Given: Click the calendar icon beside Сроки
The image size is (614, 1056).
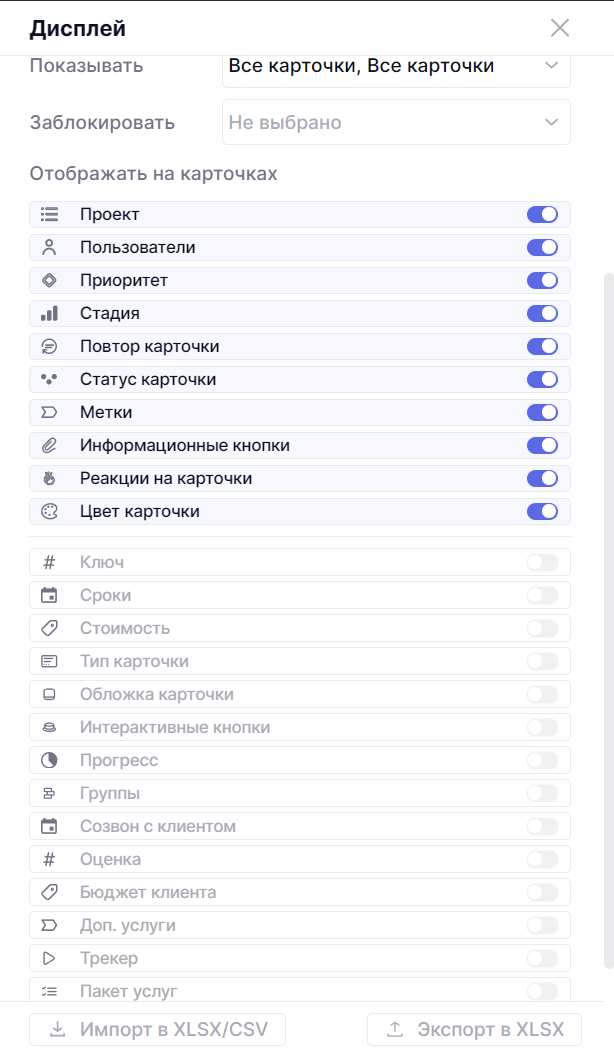Looking at the screenshot, I should [50, 595].
